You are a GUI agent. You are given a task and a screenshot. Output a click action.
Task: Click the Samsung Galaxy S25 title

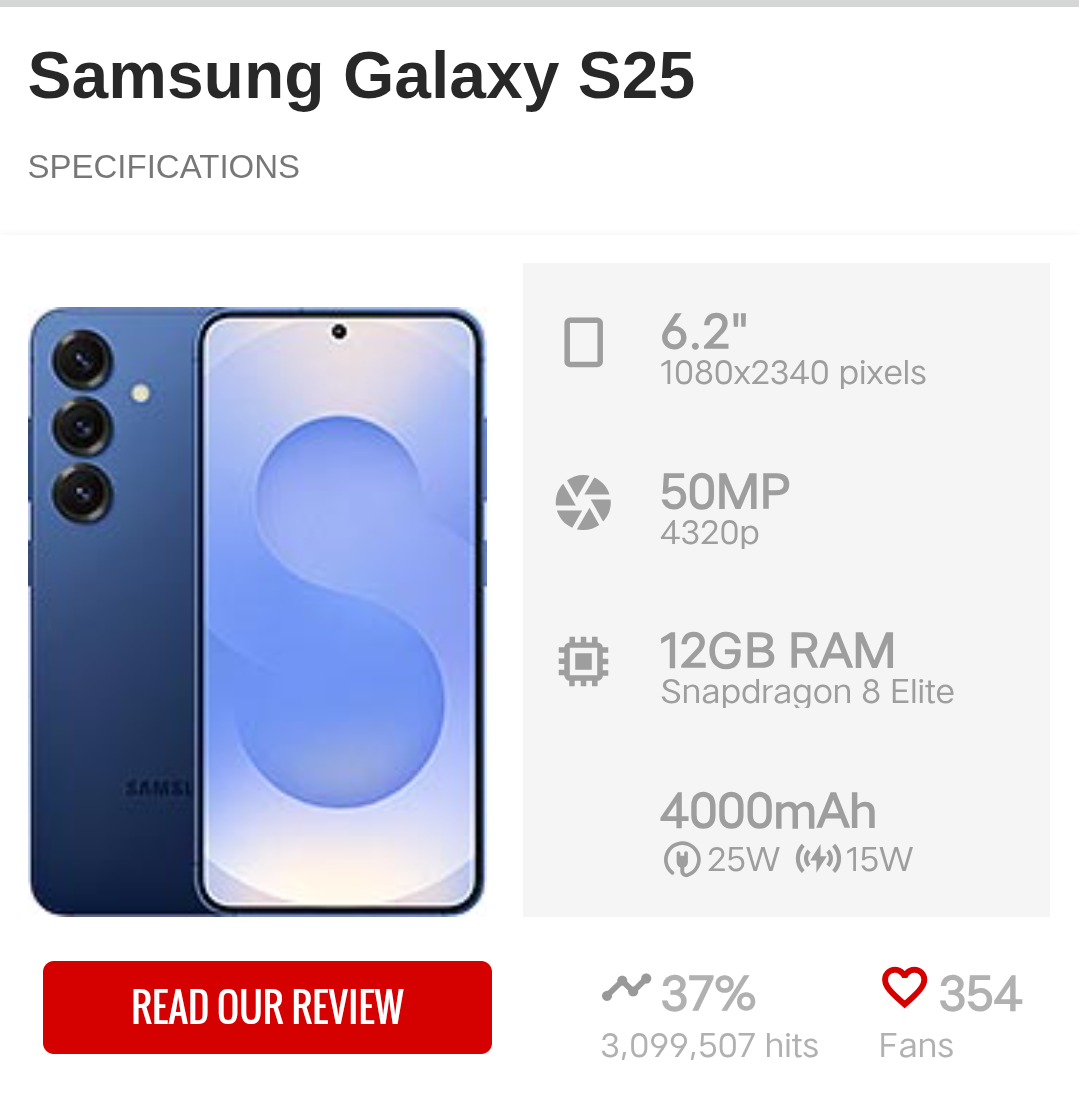(x=361, y=75)
